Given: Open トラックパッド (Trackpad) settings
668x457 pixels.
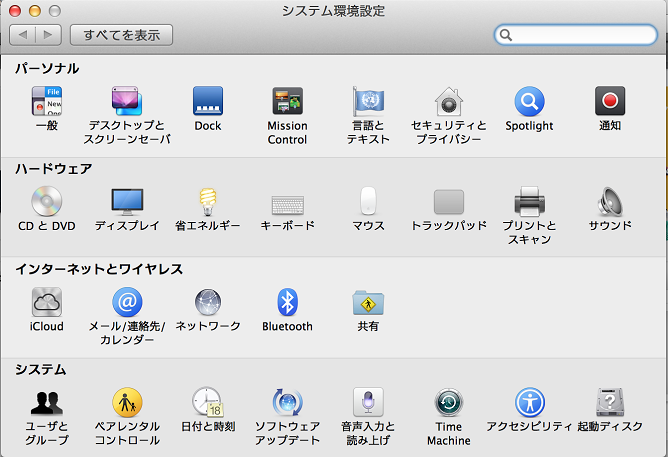Looking at the screenshot, I should tap(448, 202).
